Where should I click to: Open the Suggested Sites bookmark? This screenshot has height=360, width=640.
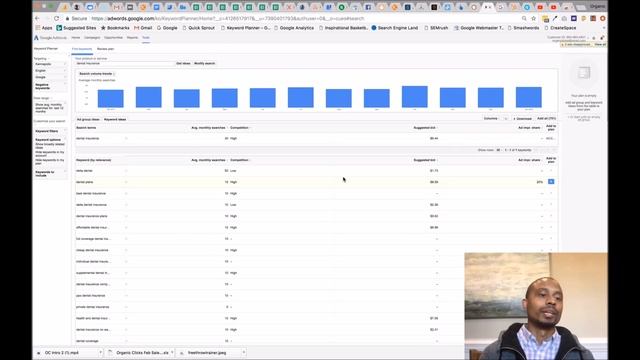tap(76, 28)
